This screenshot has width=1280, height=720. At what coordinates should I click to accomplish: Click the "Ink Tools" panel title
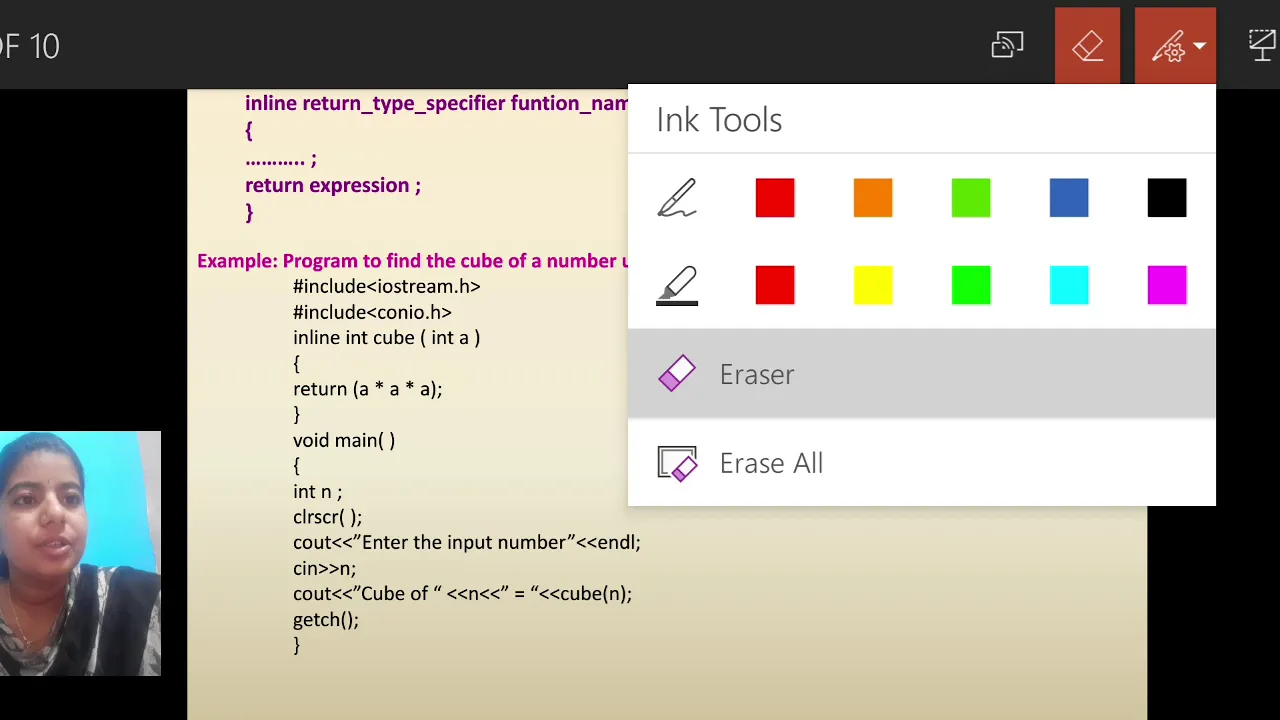coord(719,120)
